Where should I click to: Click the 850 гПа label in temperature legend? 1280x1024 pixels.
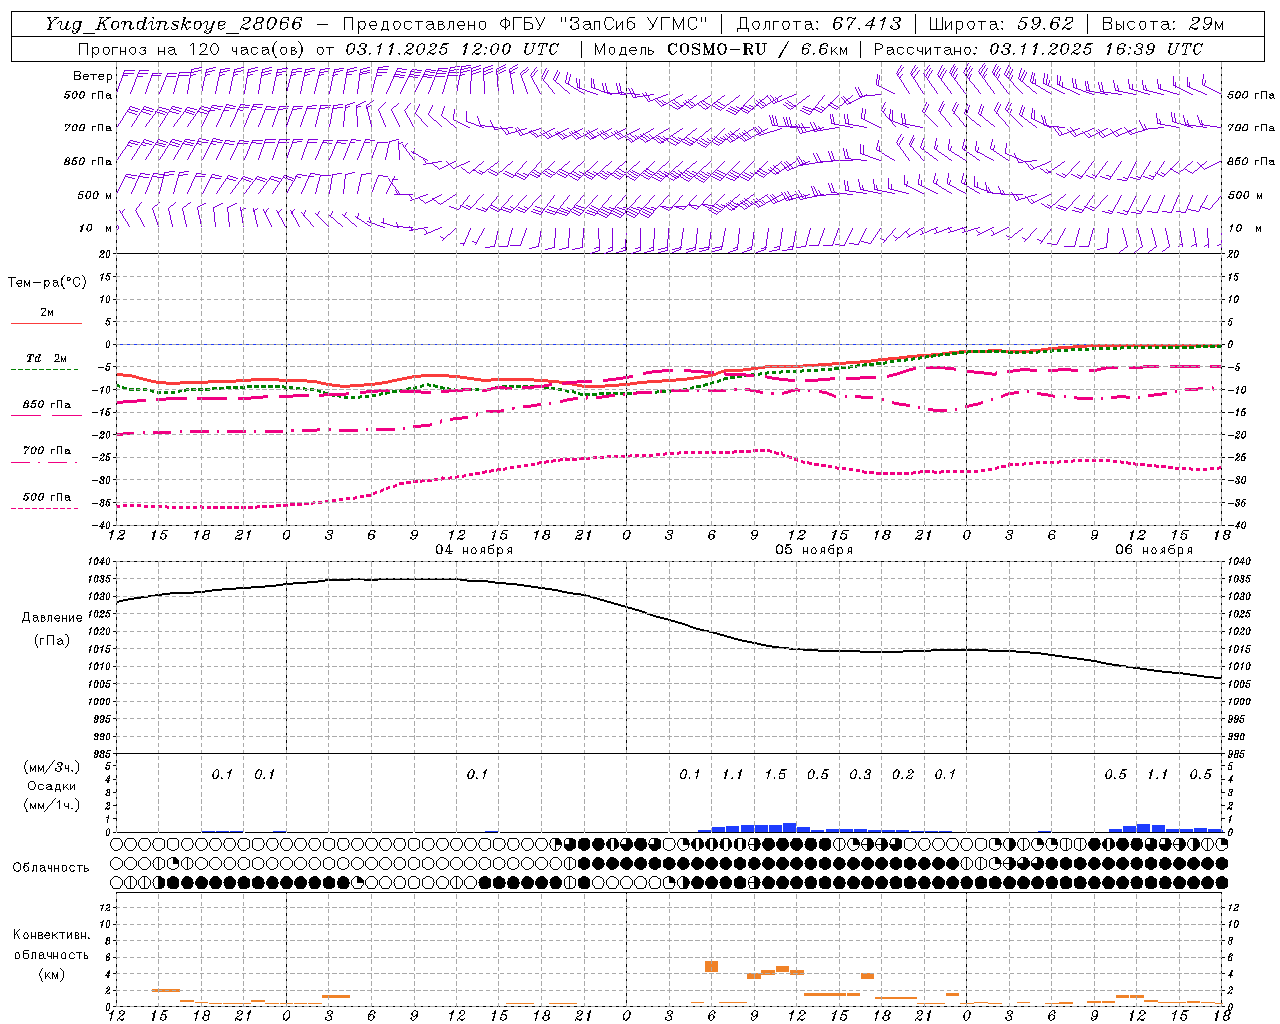tap(47, 405)
